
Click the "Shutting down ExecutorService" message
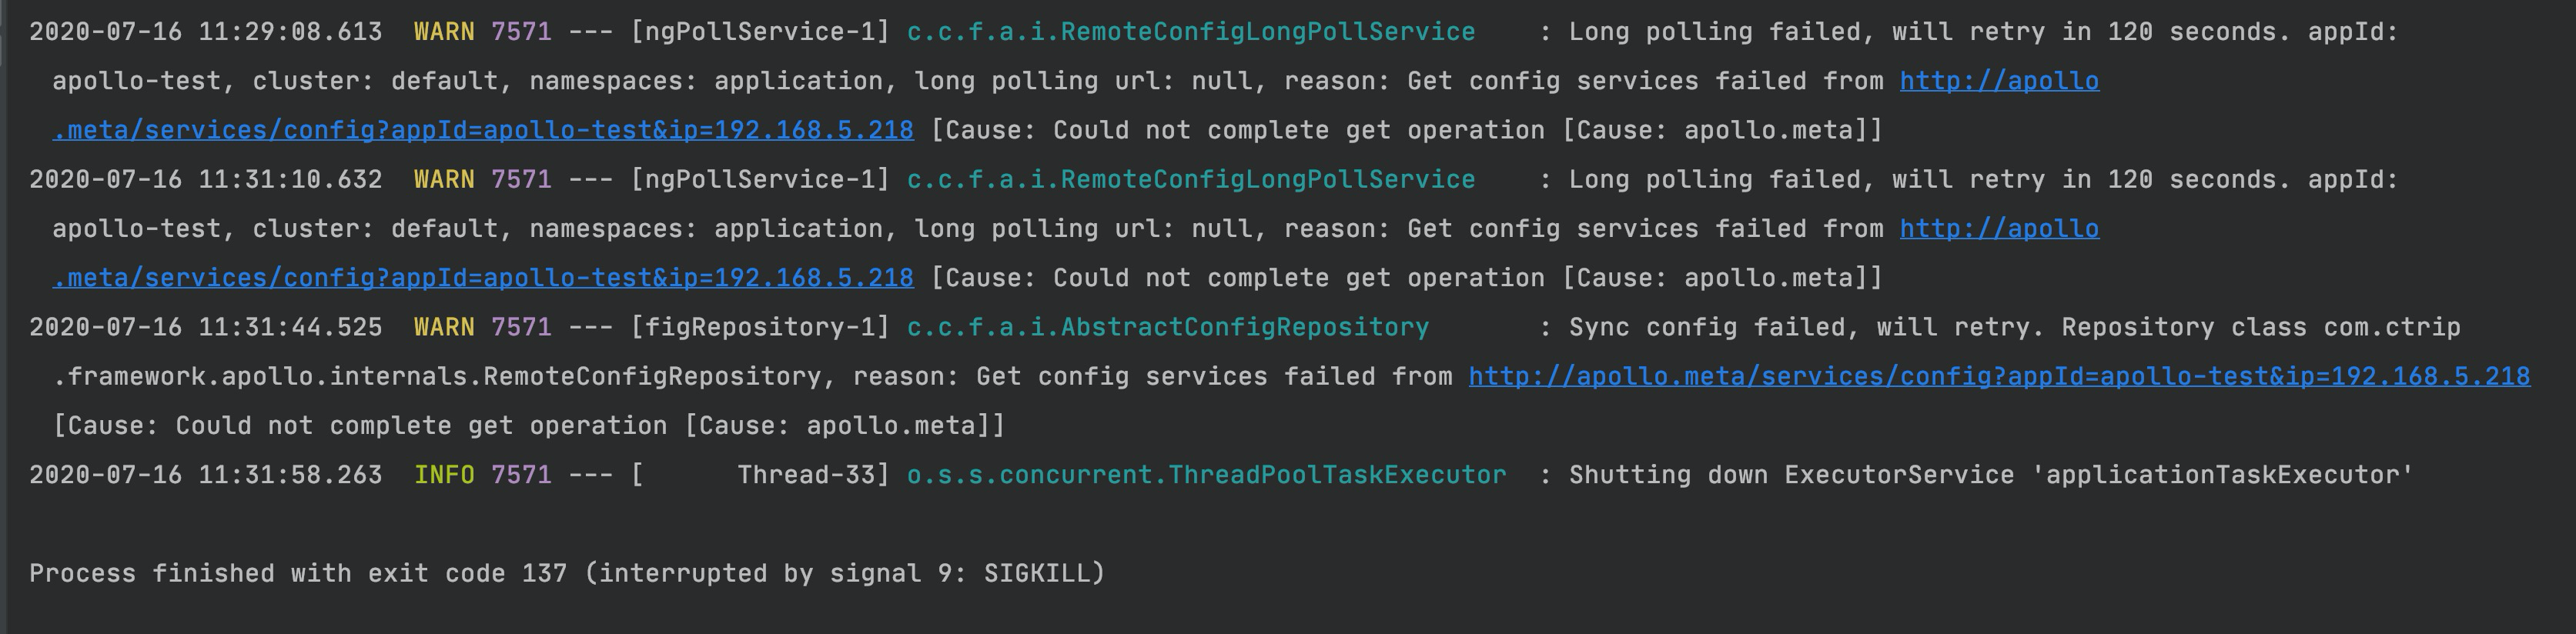[1790, 476]
